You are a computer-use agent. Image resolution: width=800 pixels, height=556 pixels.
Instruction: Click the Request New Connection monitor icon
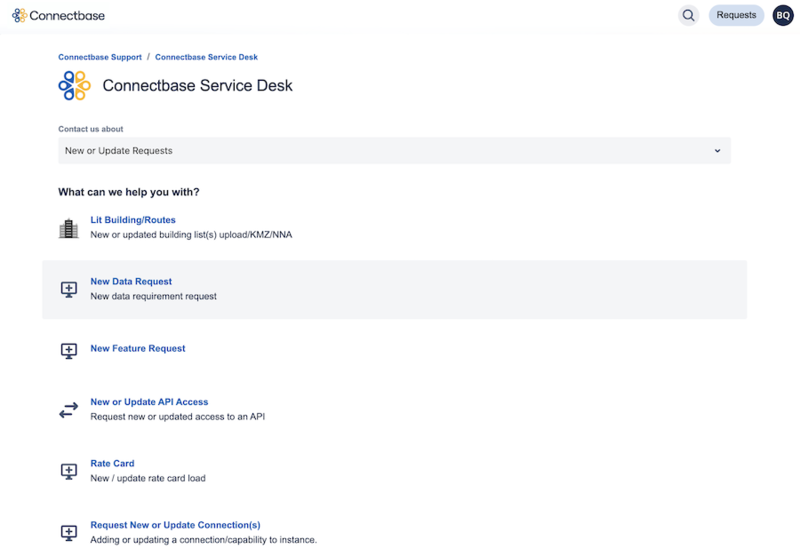pyautogui.click(x=68, y=532)
